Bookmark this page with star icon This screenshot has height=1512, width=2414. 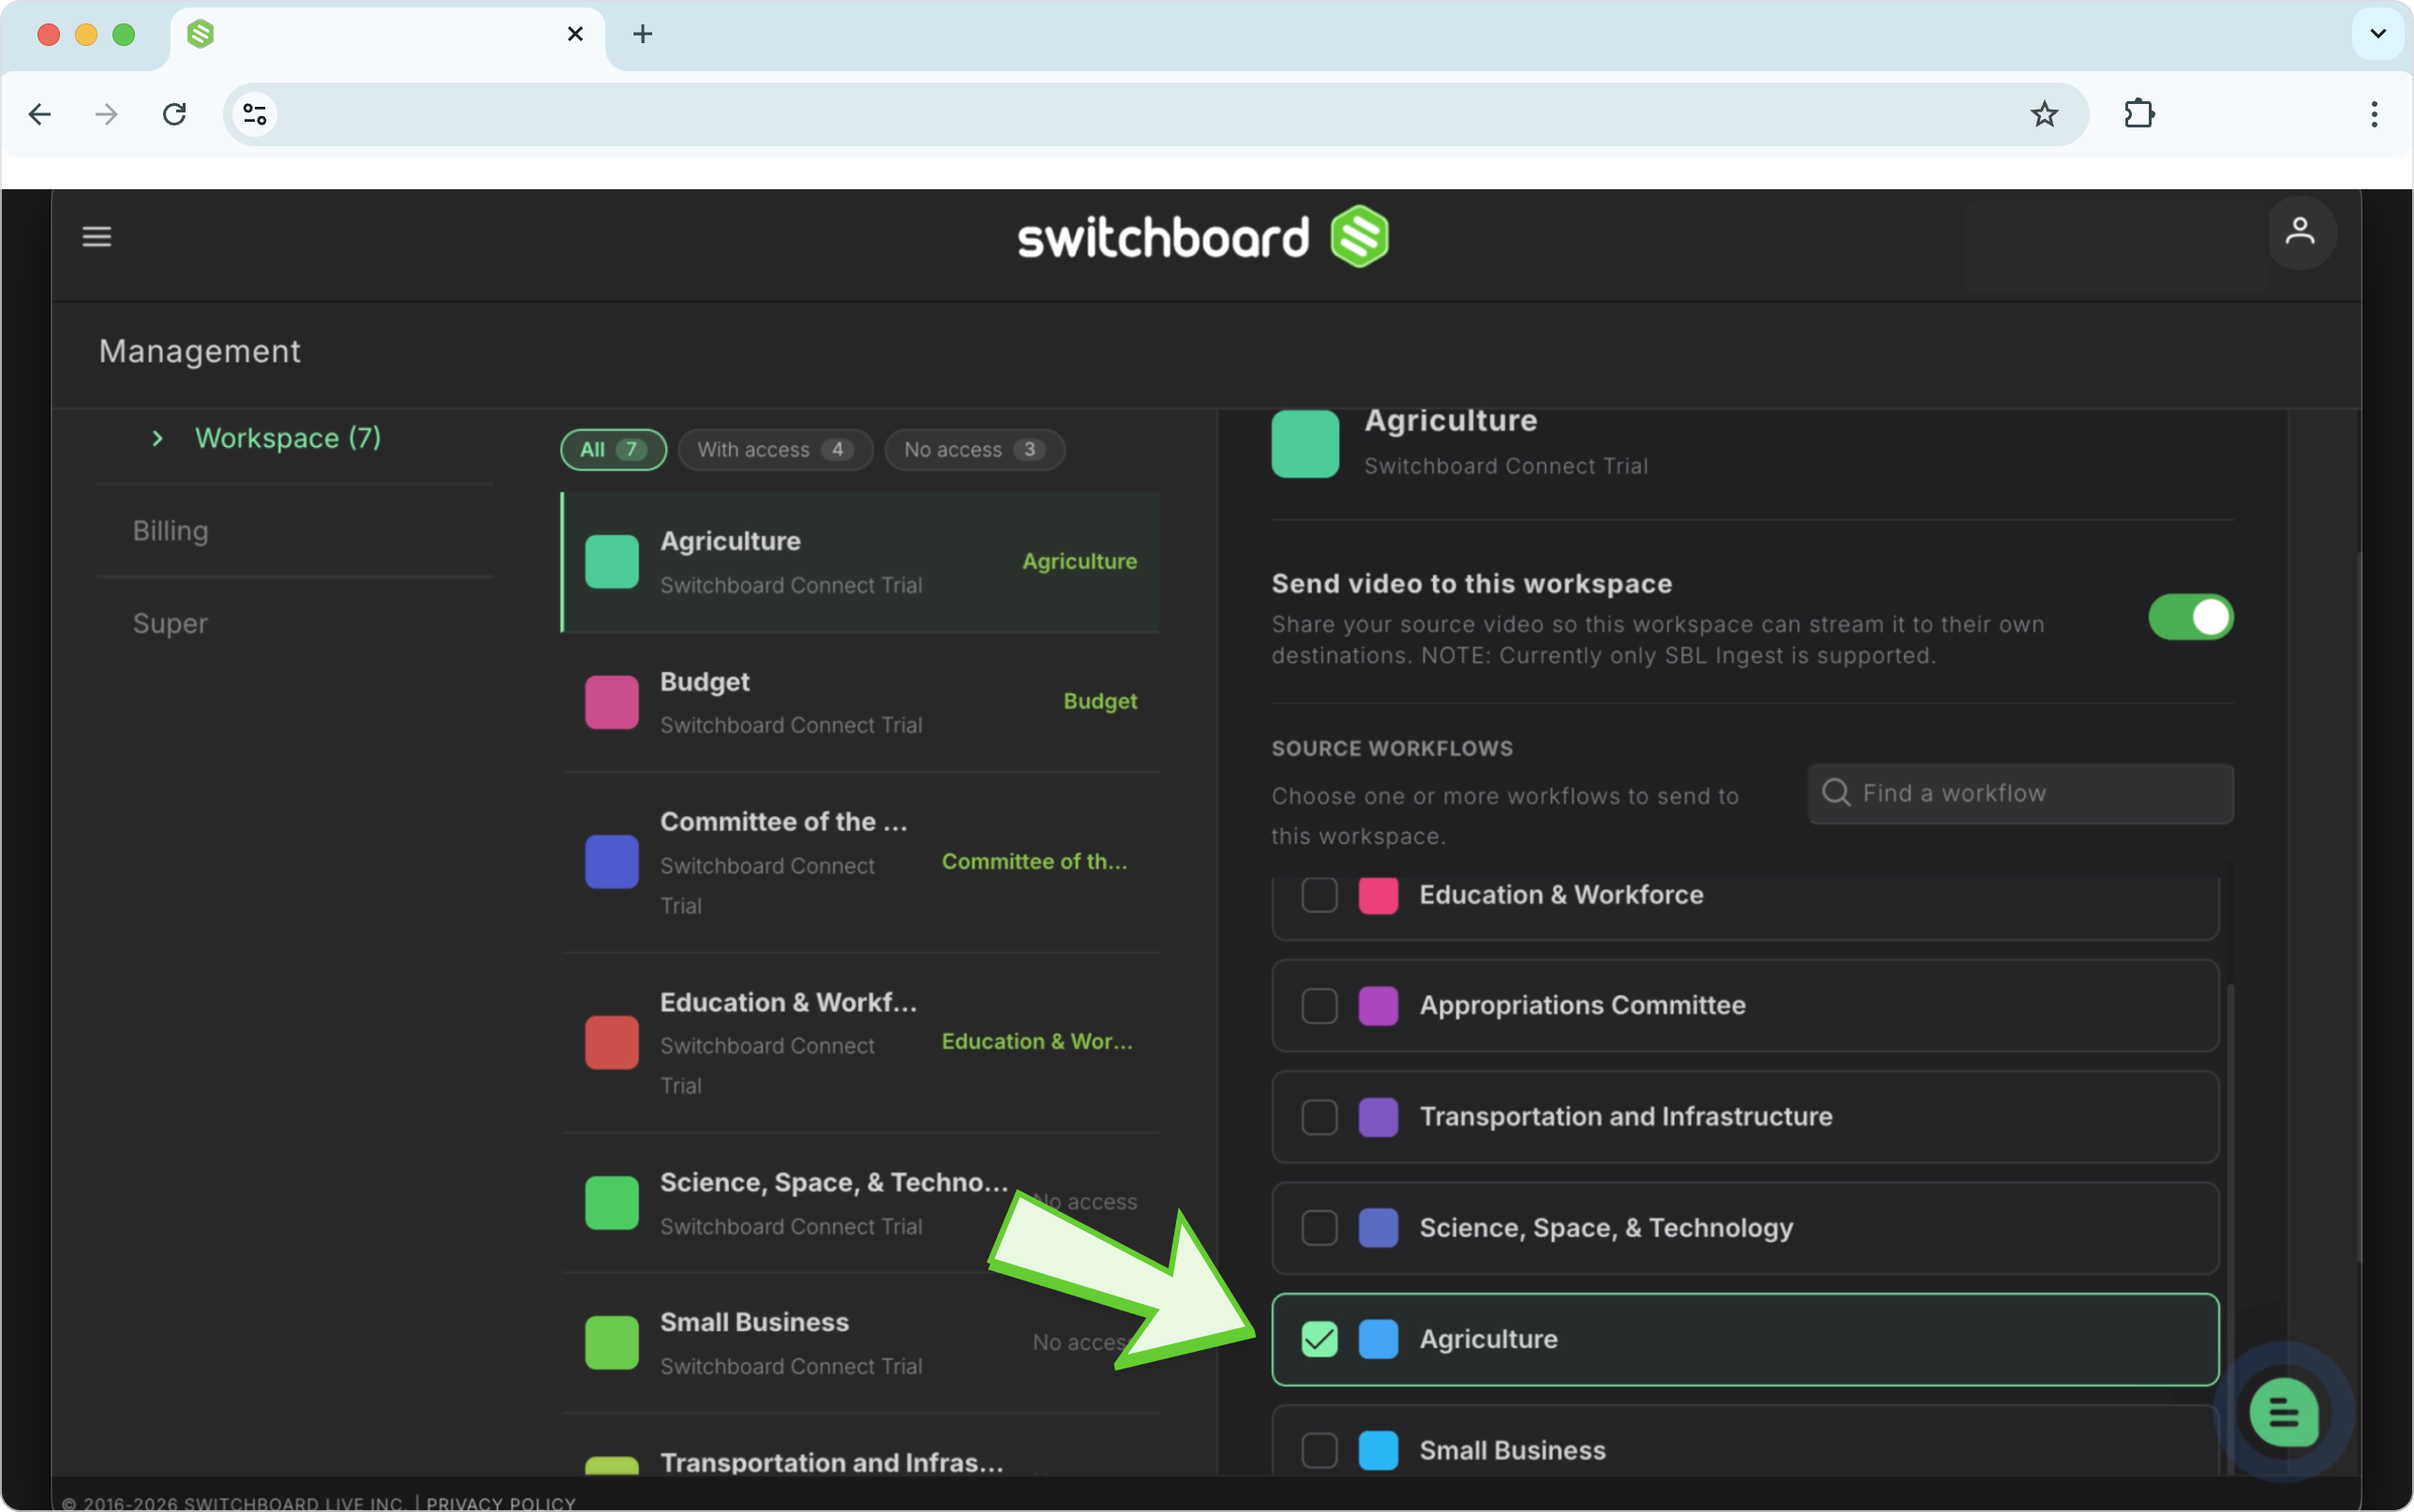click(x=2044, y=114)
